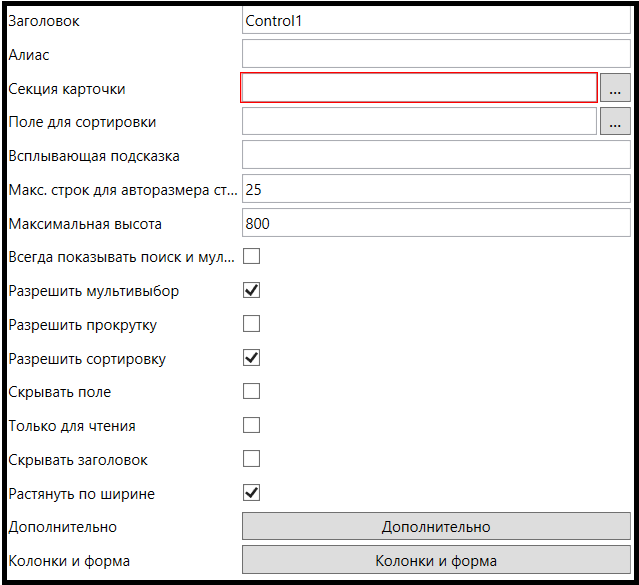
Task: Tick the Скрывать поле checkbox
Action: point(252,391)
